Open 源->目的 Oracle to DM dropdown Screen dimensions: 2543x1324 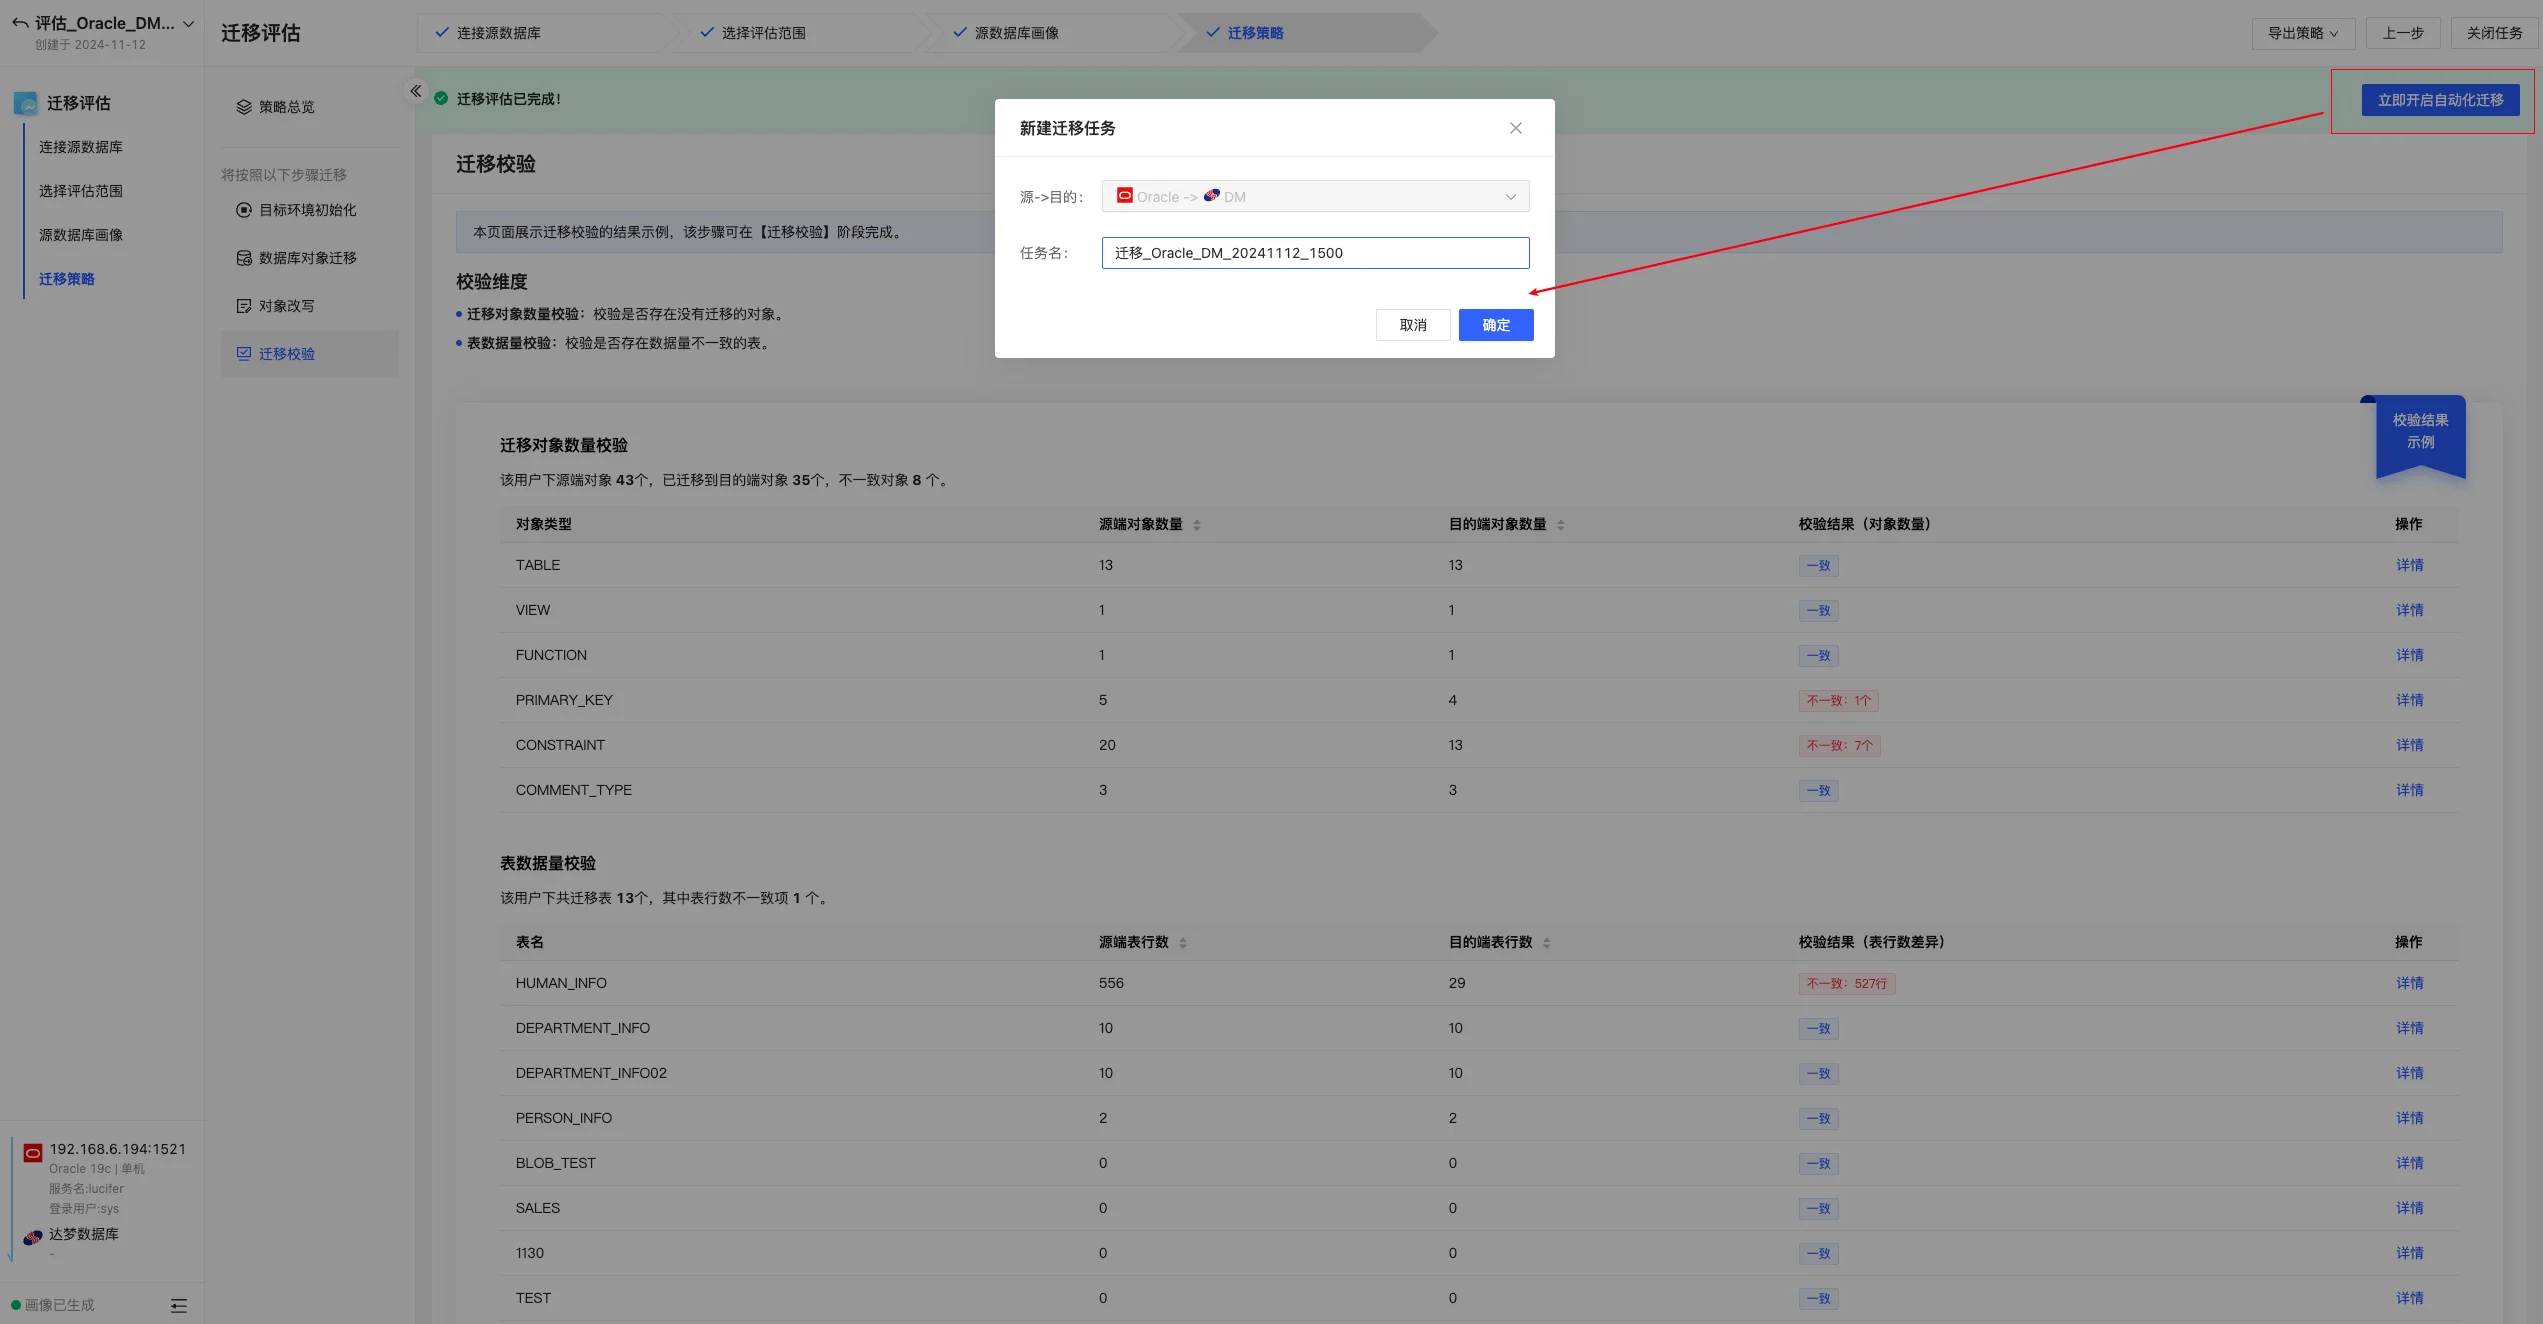click(1314, 197)
